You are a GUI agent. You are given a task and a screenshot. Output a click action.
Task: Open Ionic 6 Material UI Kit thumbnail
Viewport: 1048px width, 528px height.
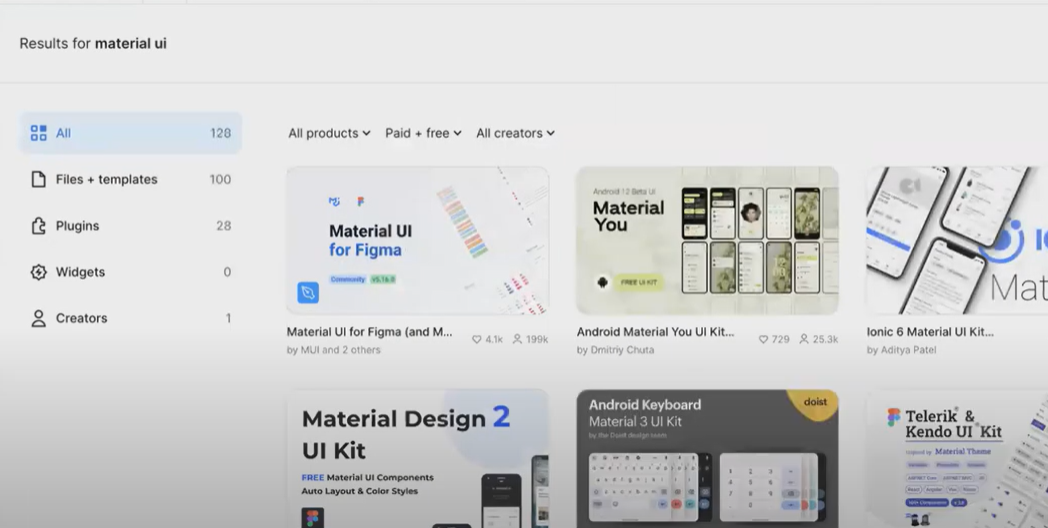[957, 241]
